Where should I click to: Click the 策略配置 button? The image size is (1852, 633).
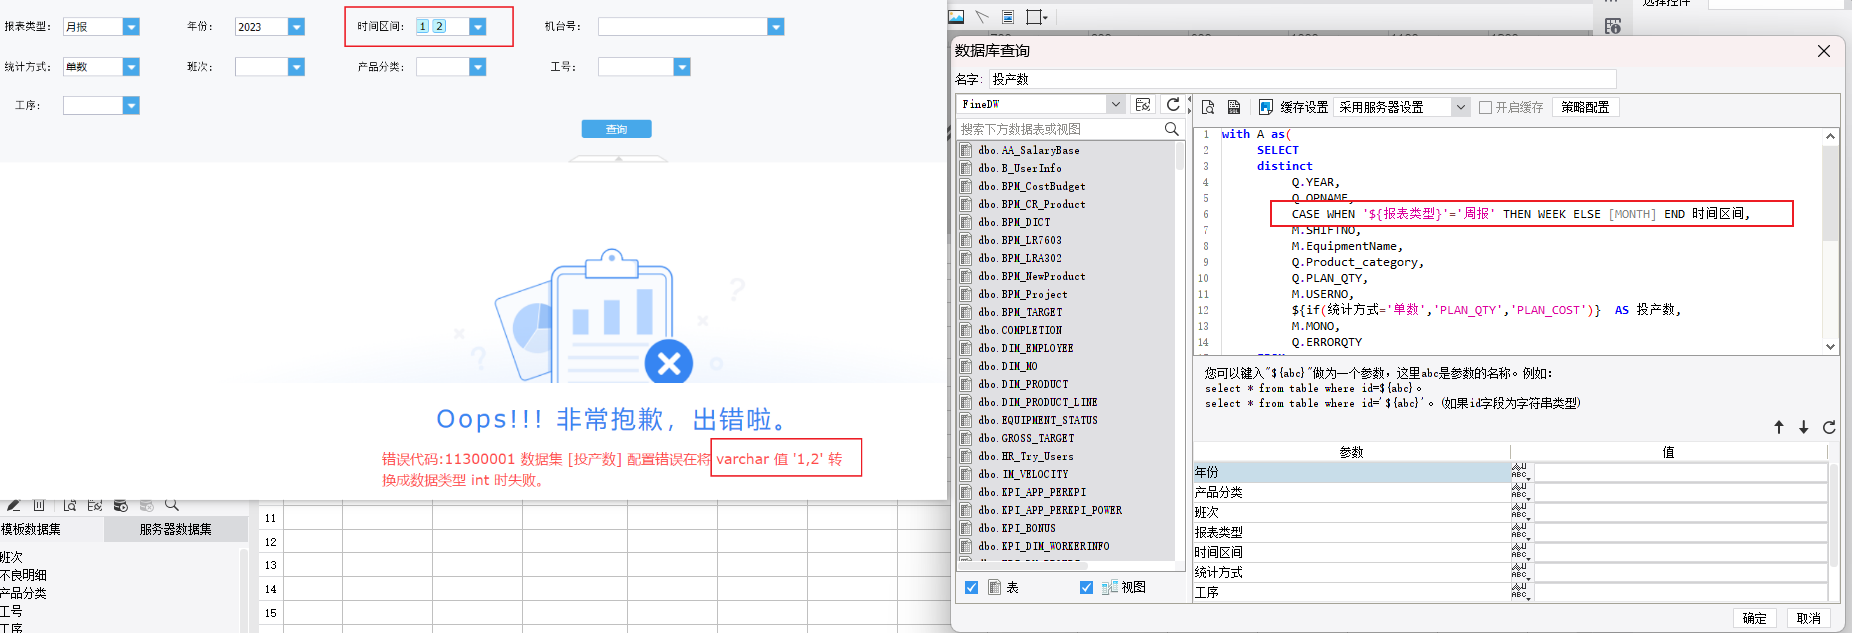[1585, 107]
